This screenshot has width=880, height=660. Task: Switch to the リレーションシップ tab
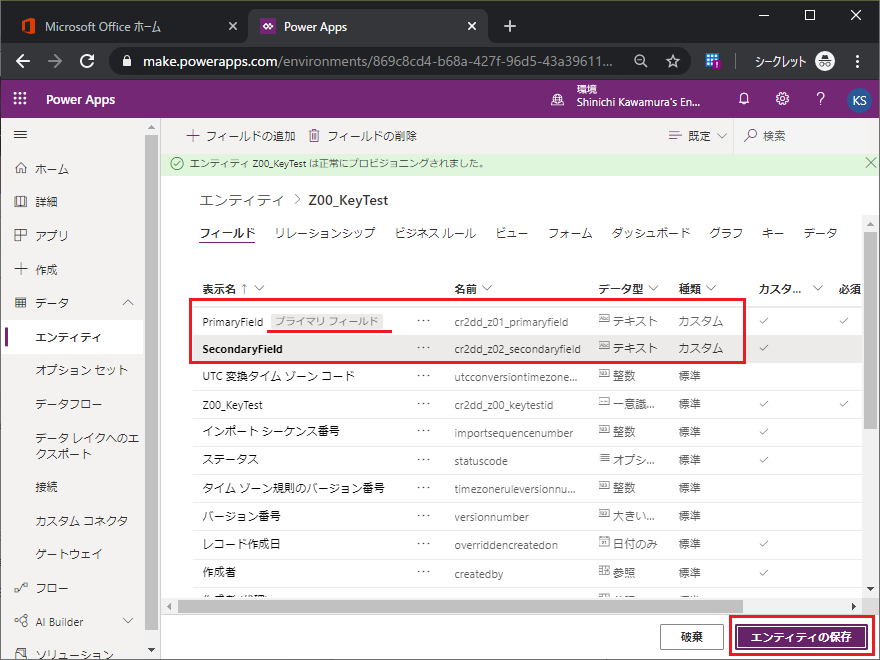pyautogui.click(x=325, y=233)
